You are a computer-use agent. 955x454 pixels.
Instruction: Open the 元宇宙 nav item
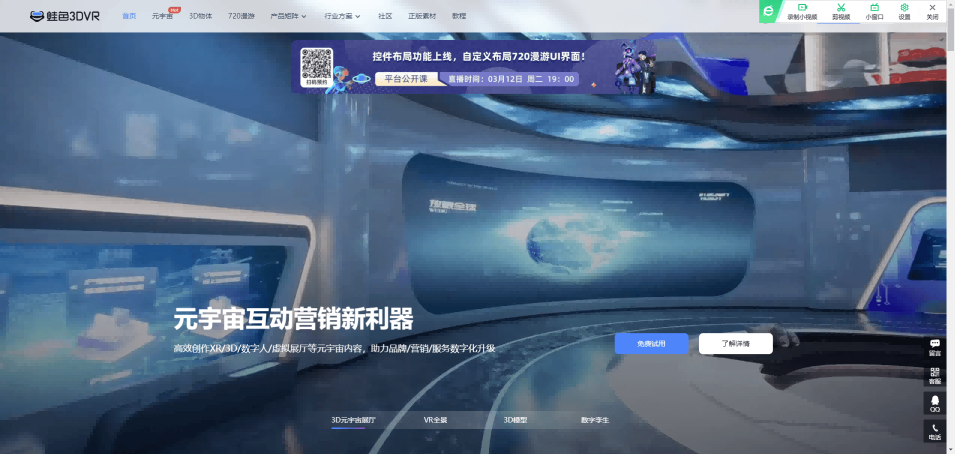click(x=163, y=16)
